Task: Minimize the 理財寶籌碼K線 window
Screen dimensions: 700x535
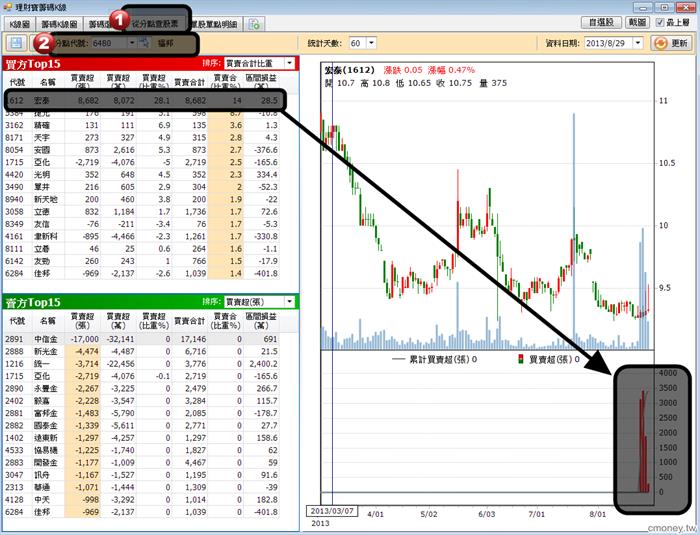Action: (643, 8)
